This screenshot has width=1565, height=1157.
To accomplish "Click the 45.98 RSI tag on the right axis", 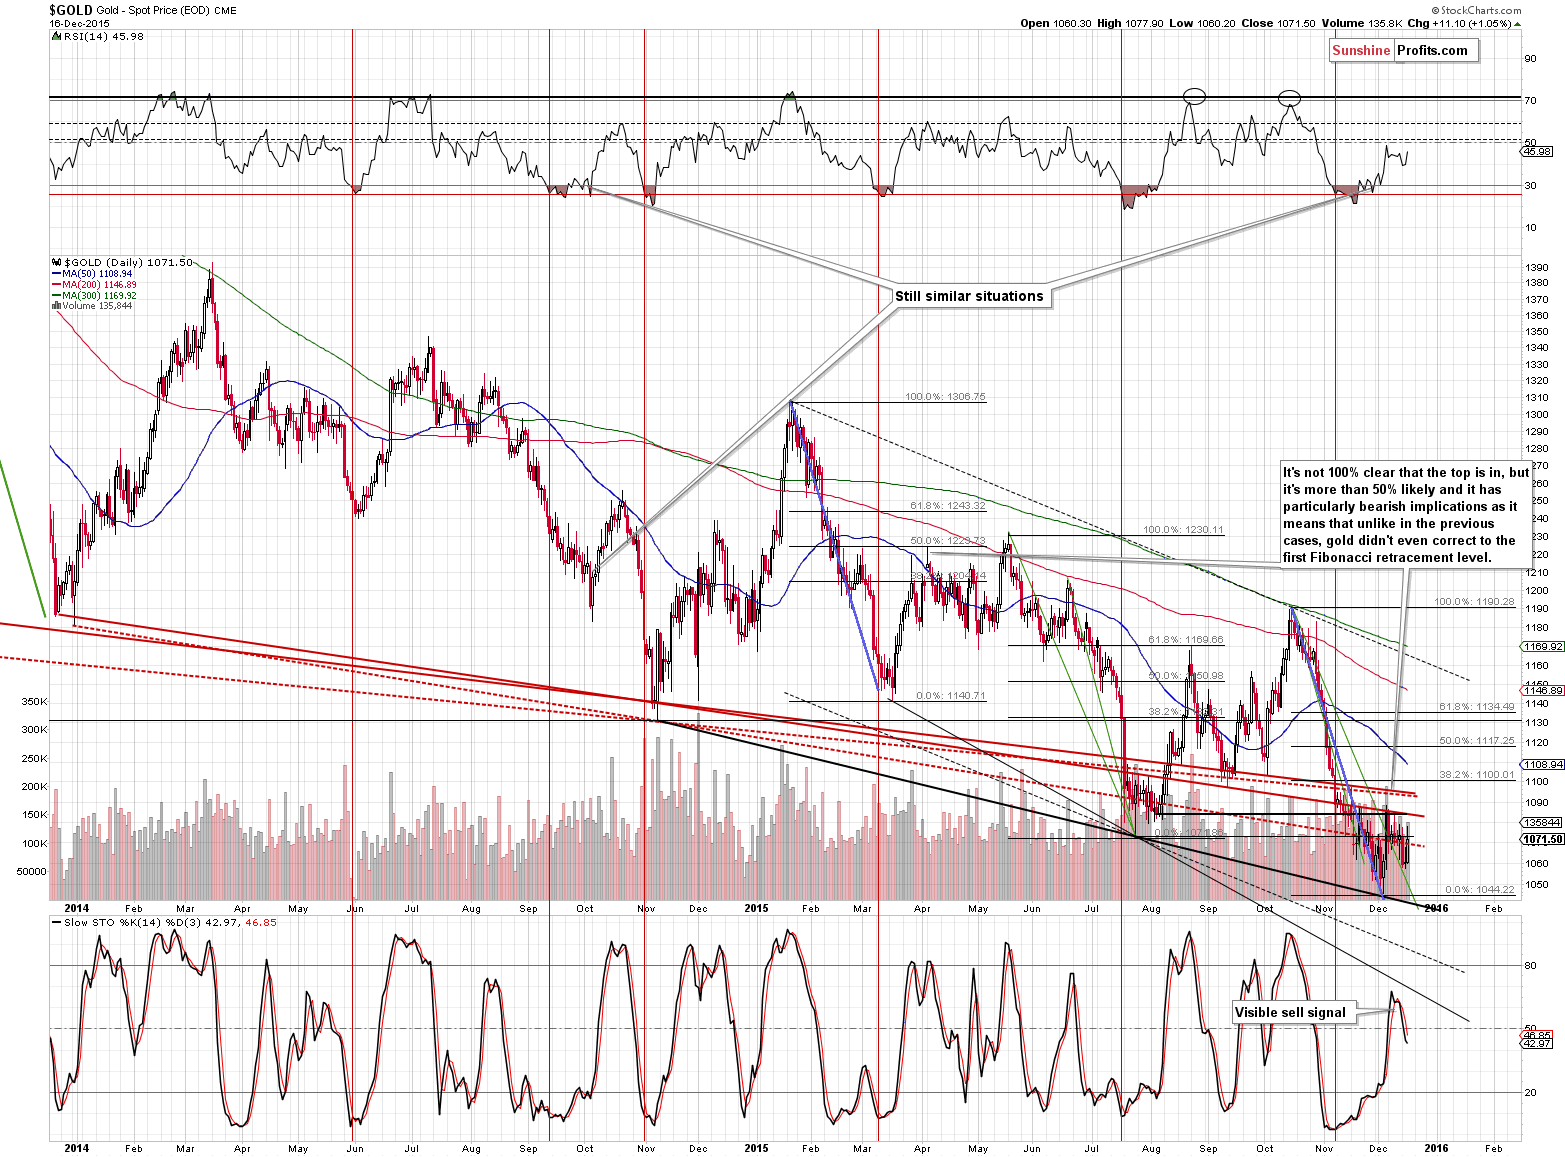I will [x=1537, y=151].
